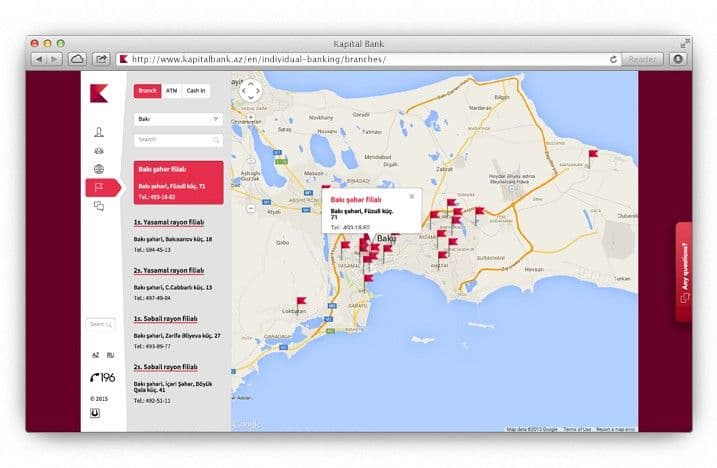The width and height of the screenshot is (717, 468).
Task: Open 1s. Səbail rayon filialı branch
Action: pyautogui.click(x=166, y=319)
